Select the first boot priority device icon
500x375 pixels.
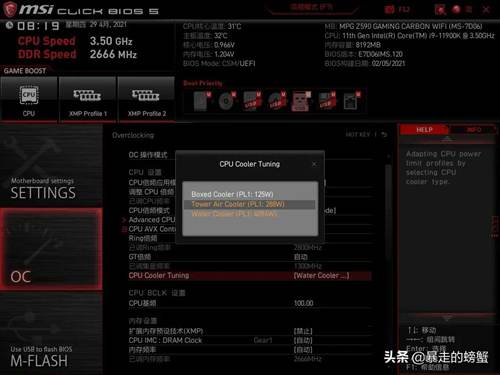pos(202,101)
